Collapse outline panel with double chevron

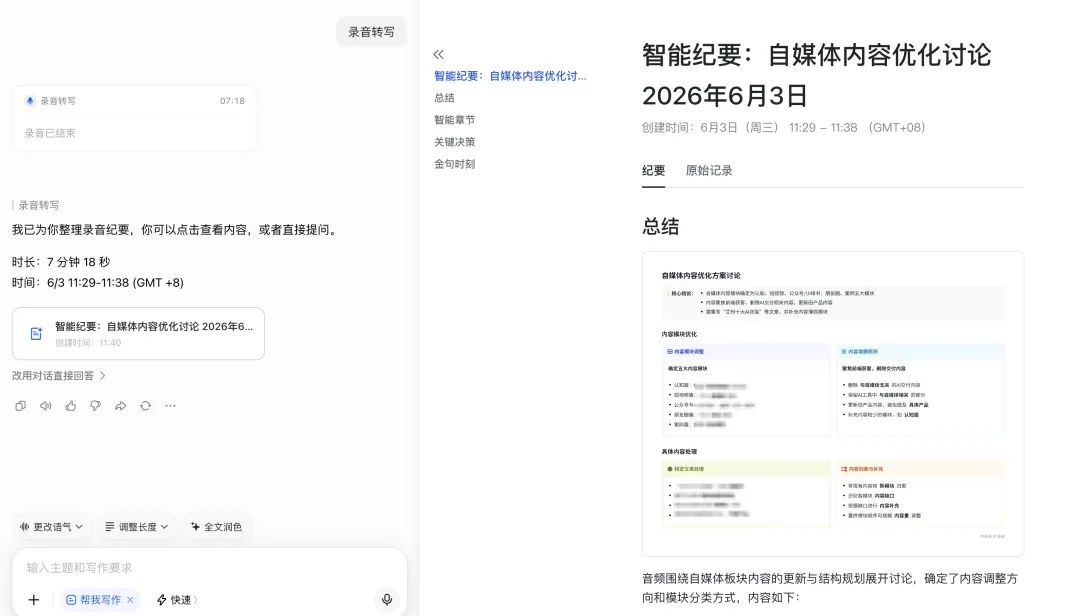[x=439, y=54]
